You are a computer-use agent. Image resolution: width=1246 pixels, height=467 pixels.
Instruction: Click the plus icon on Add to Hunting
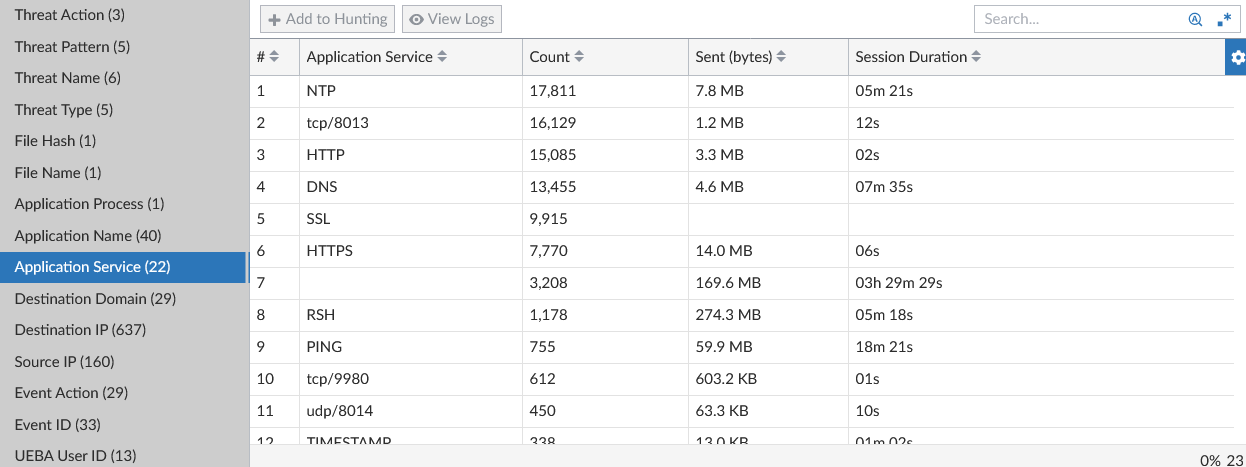[275, 19]
